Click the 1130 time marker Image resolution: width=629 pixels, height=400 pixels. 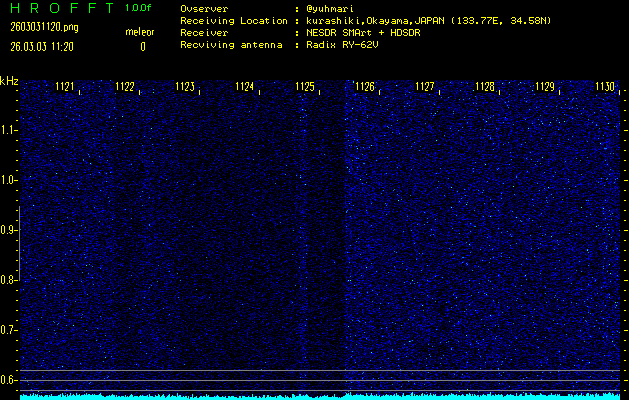[605, 87]
